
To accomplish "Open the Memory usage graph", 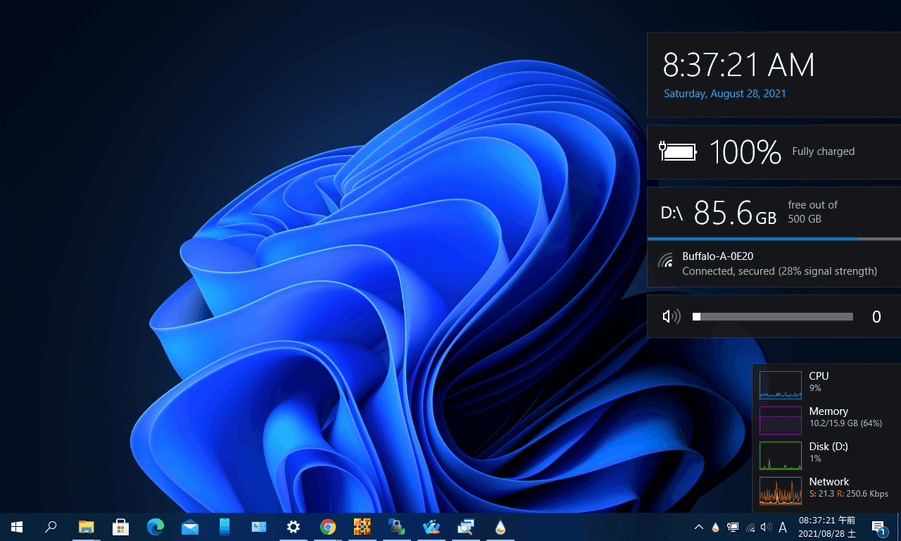I will tap(780, 420).
